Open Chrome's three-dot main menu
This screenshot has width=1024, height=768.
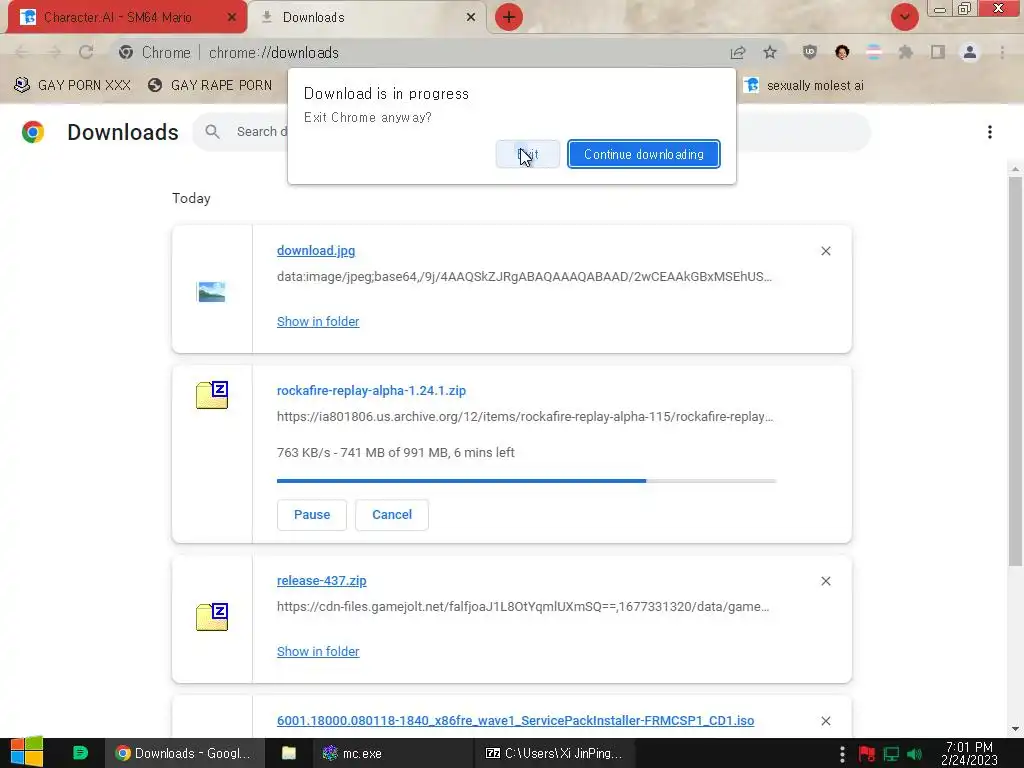click(1002, 52)
